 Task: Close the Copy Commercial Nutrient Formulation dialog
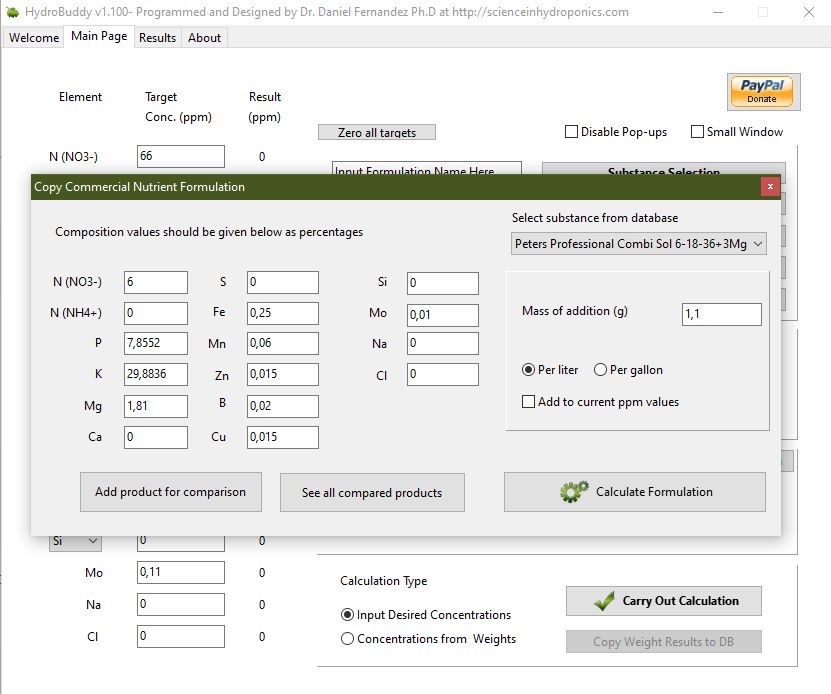coord(769,187)
